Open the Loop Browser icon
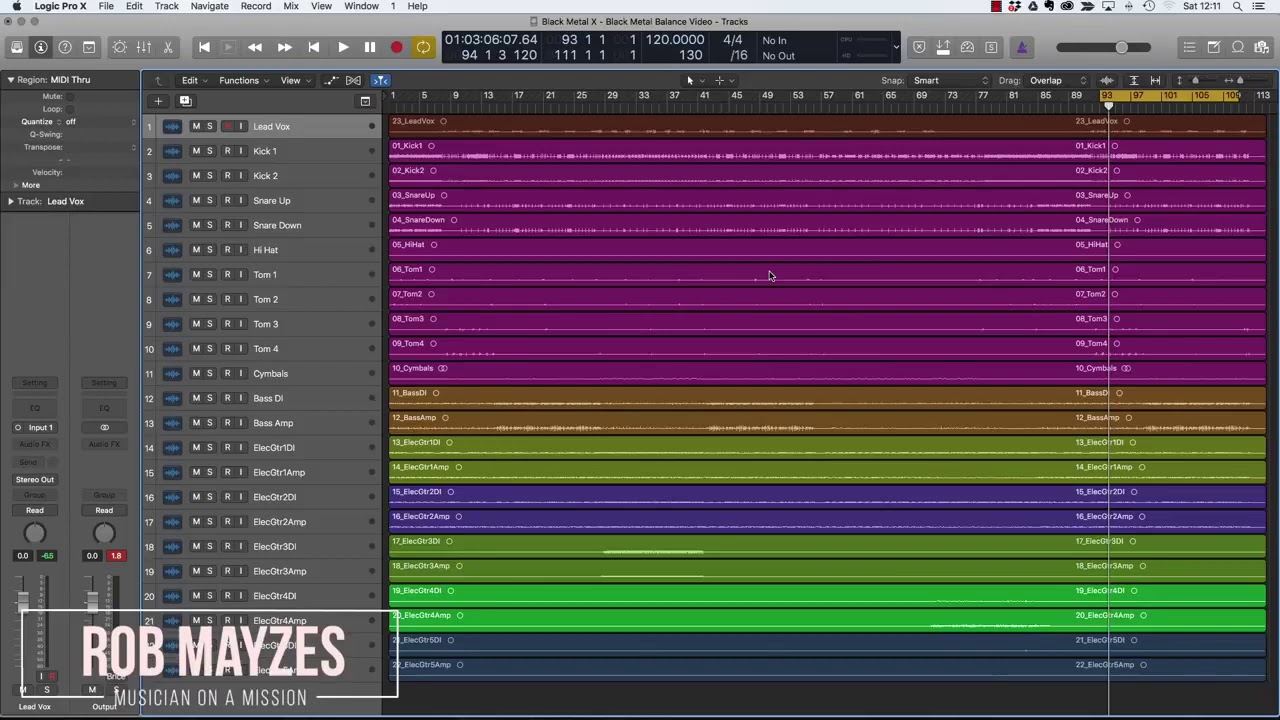Image resolution: width=1280 pixels, height=720 pixels. click(x=1238, y=47)
